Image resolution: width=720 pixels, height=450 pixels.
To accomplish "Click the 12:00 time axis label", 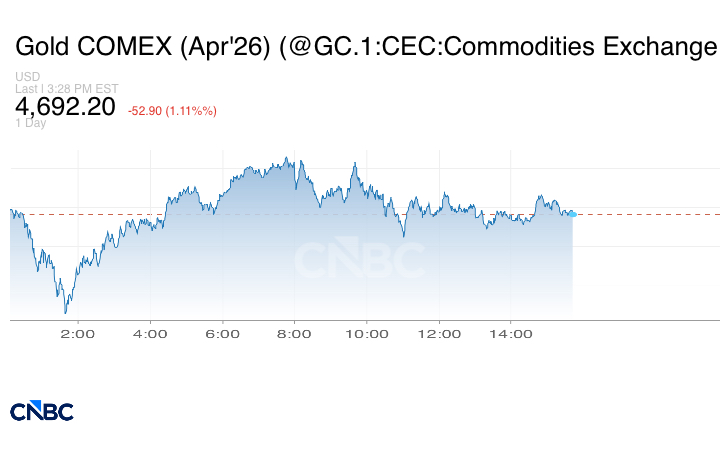I will click(438, 334).
